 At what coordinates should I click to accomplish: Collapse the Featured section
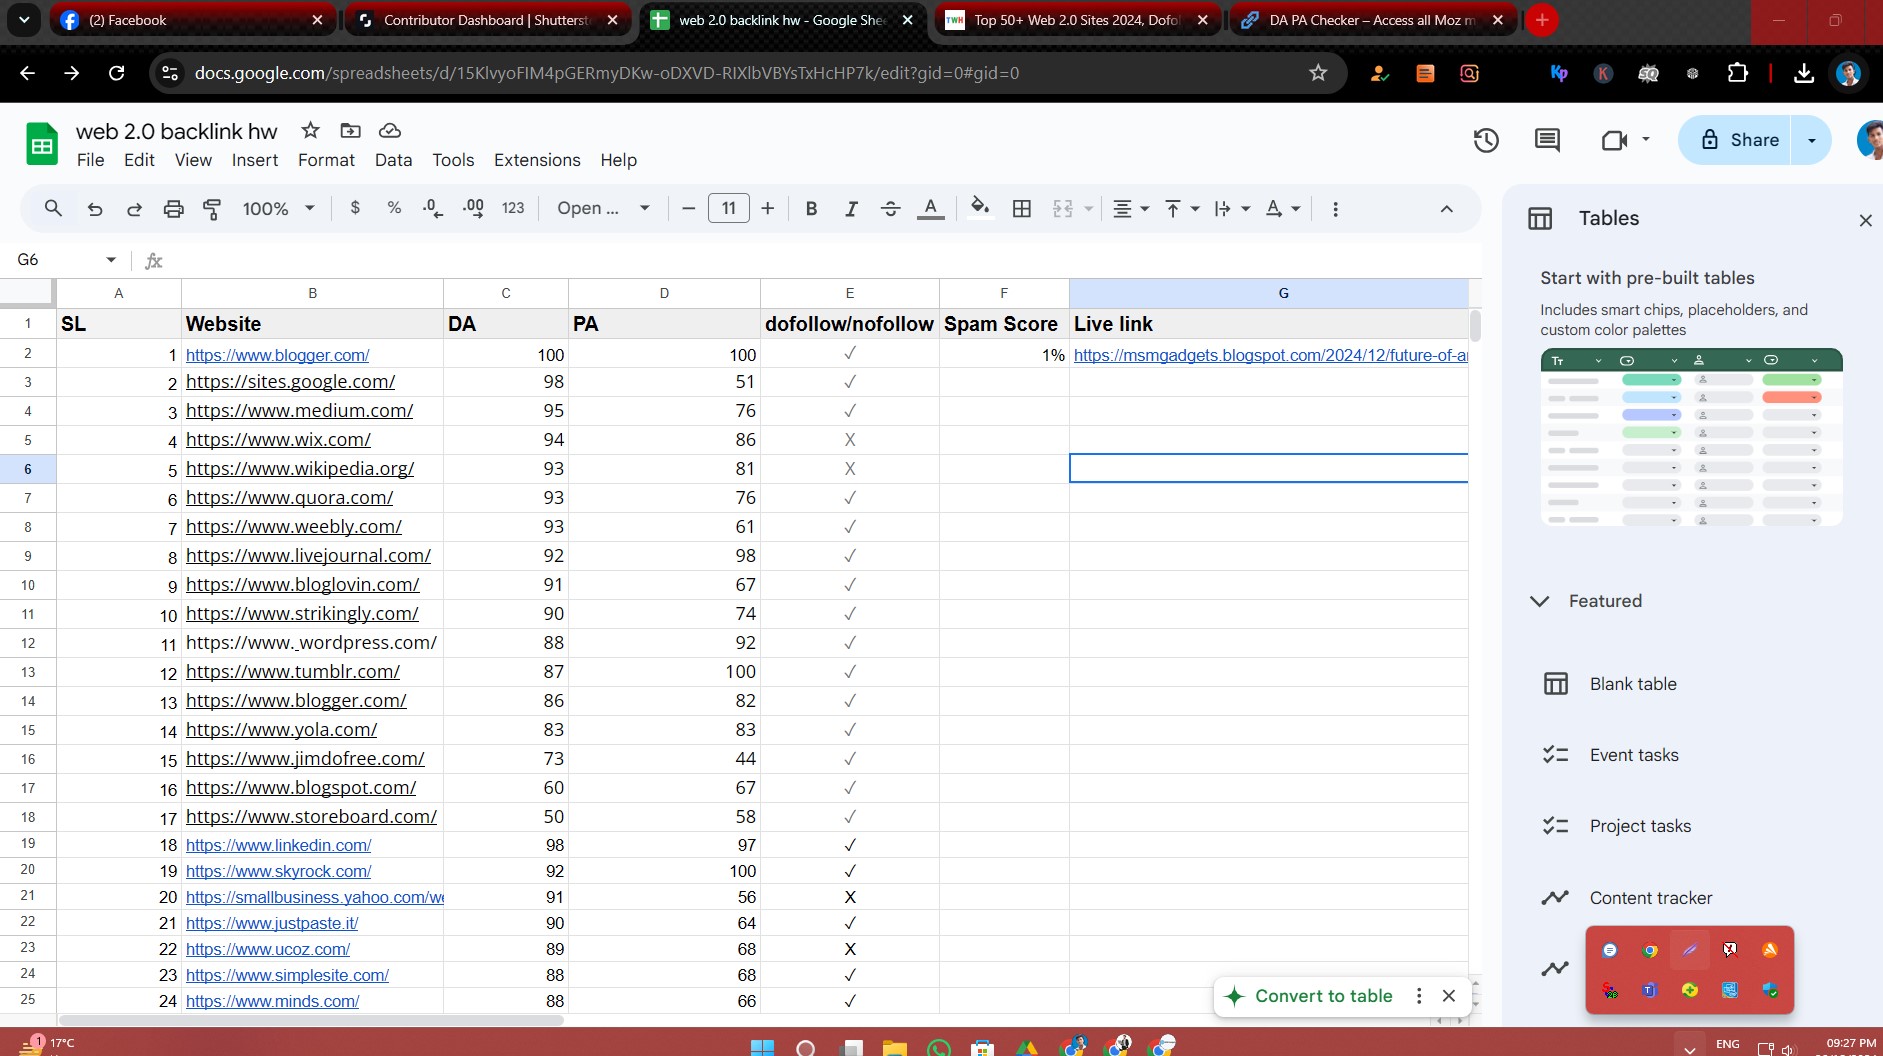(x=1540, y=601)
